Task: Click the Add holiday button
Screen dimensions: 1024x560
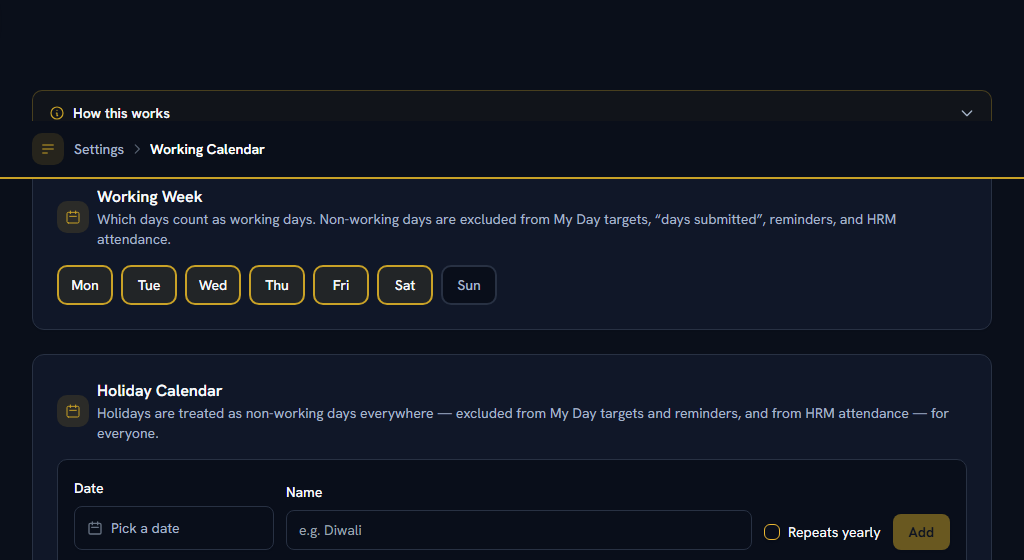Action: (921, 532)
